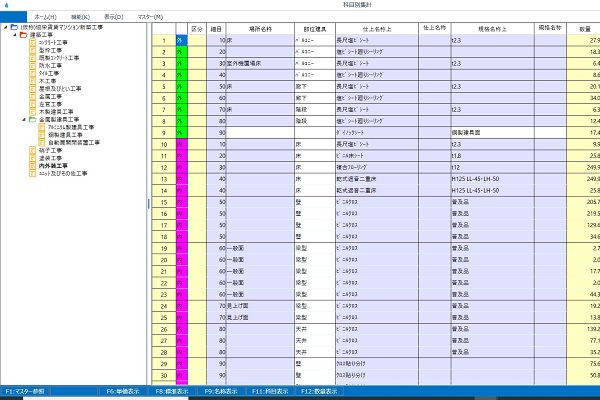Click the 部位建具 column header
This screenshot has width=600, height=400.
click(315, 29)
